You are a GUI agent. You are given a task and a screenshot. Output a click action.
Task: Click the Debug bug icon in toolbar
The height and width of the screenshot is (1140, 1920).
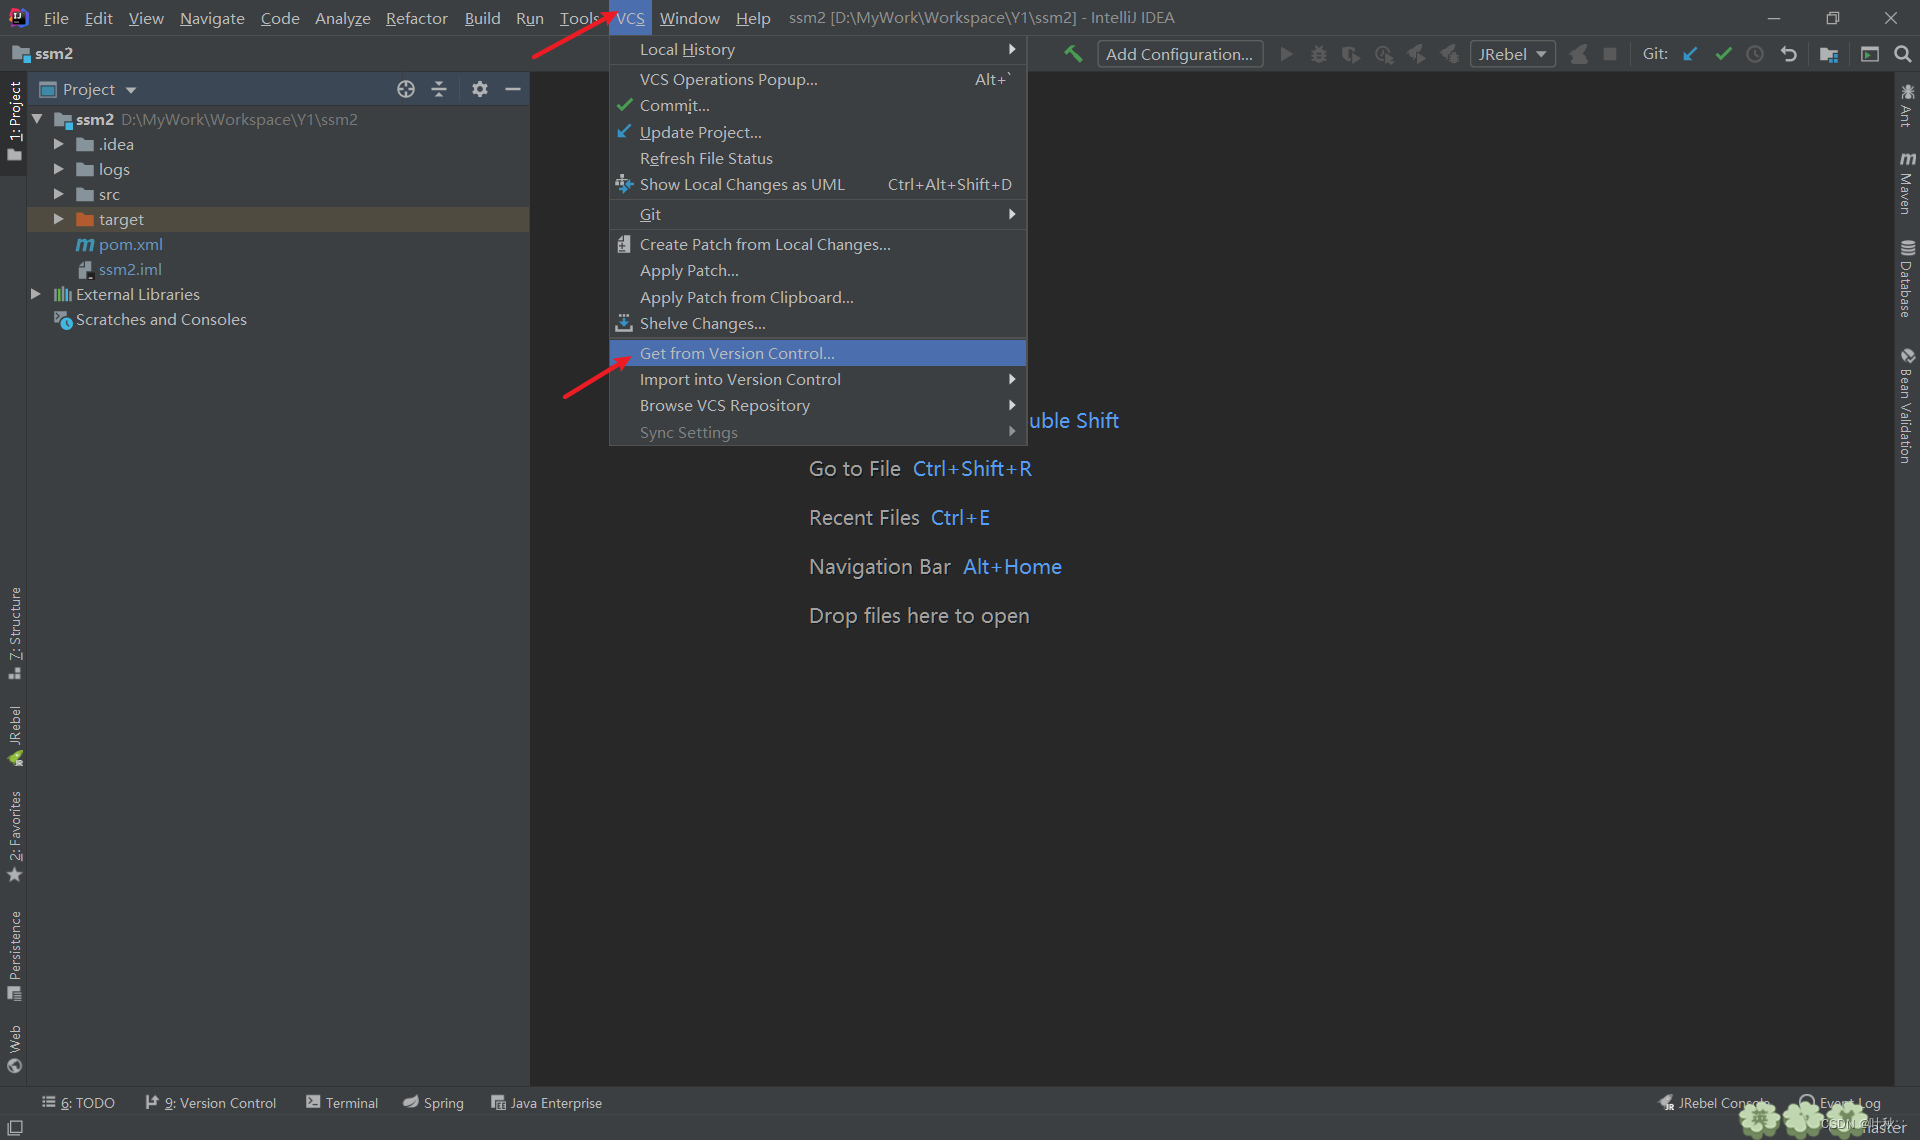click(x=1319, y=54)
